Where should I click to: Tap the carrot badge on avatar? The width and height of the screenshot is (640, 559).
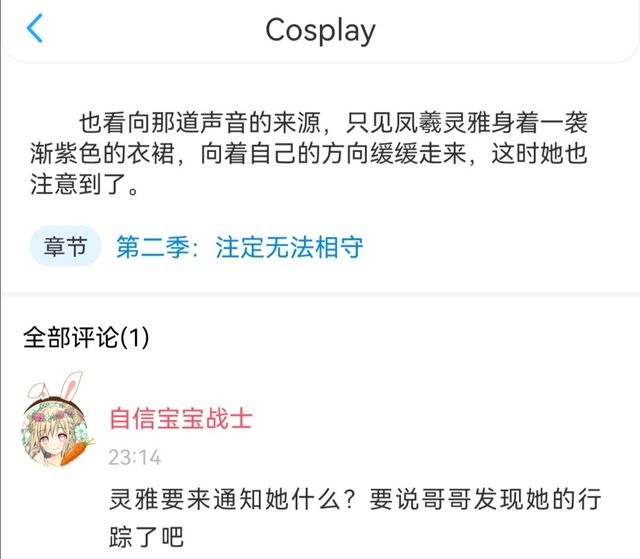[76, 449]
